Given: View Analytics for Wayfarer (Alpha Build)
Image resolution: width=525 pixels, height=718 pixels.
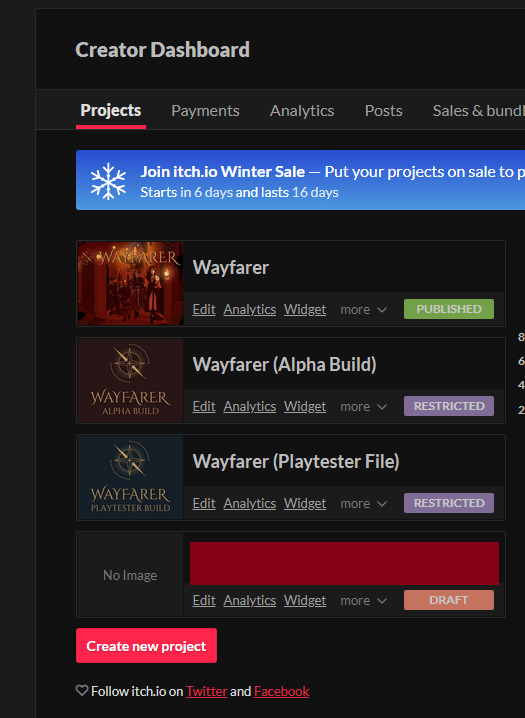Looking at the screenshot, I should 249,407.
